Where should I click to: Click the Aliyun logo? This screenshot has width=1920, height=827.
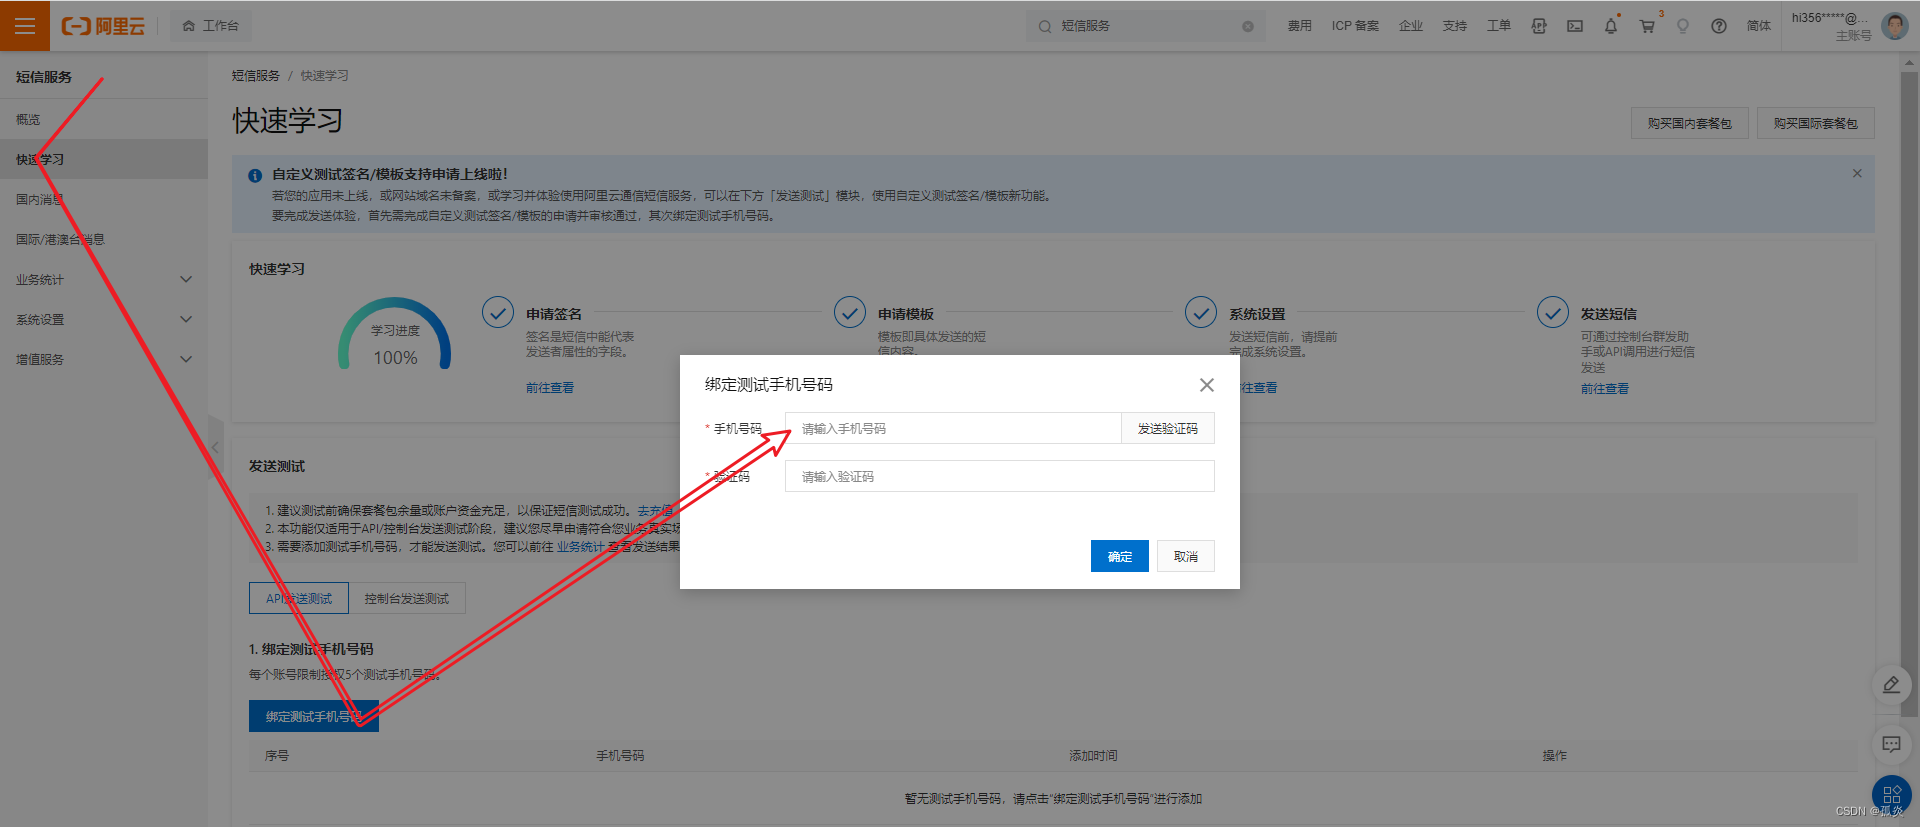click(x=103, y=26)
